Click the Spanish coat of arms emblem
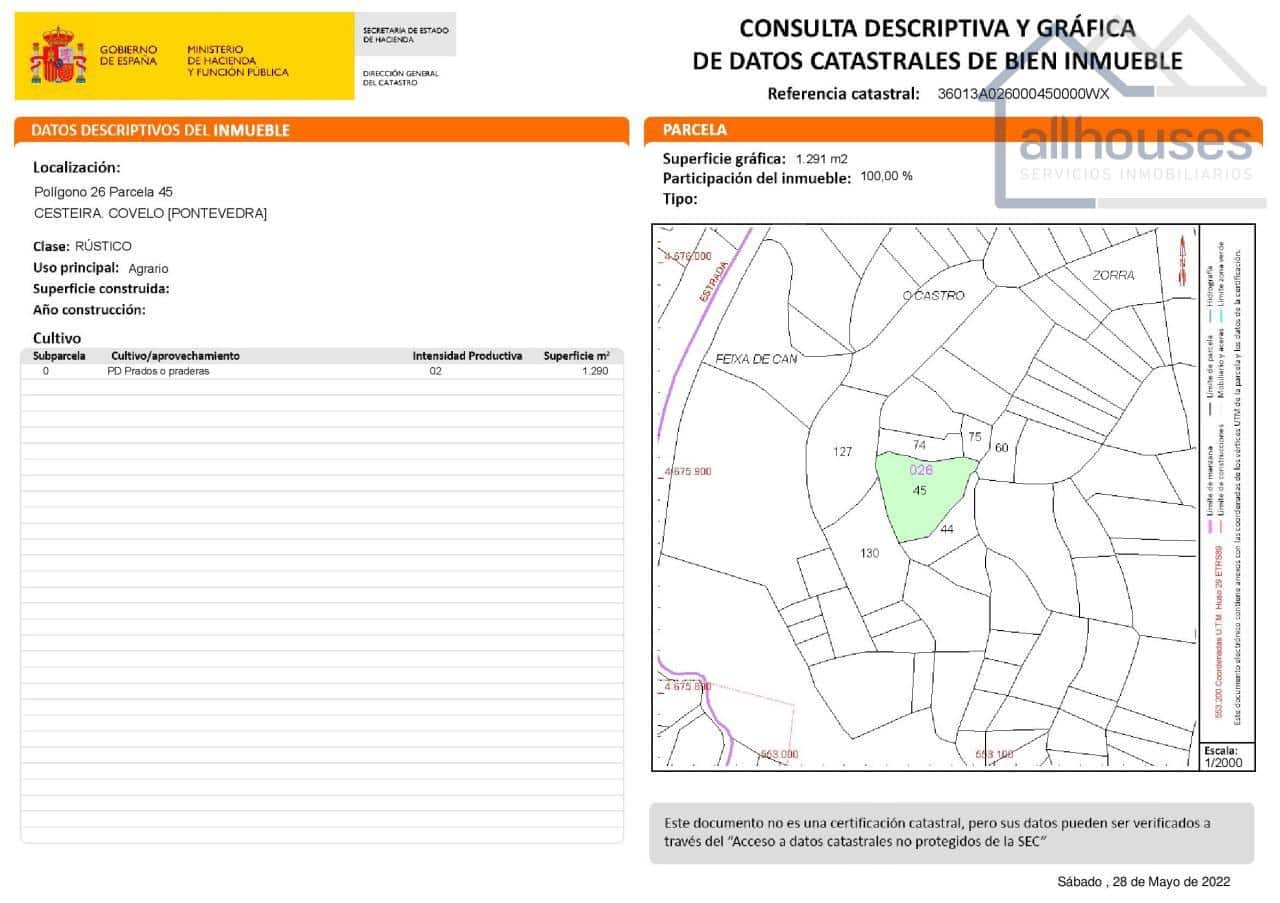 [x=55, y=52]
